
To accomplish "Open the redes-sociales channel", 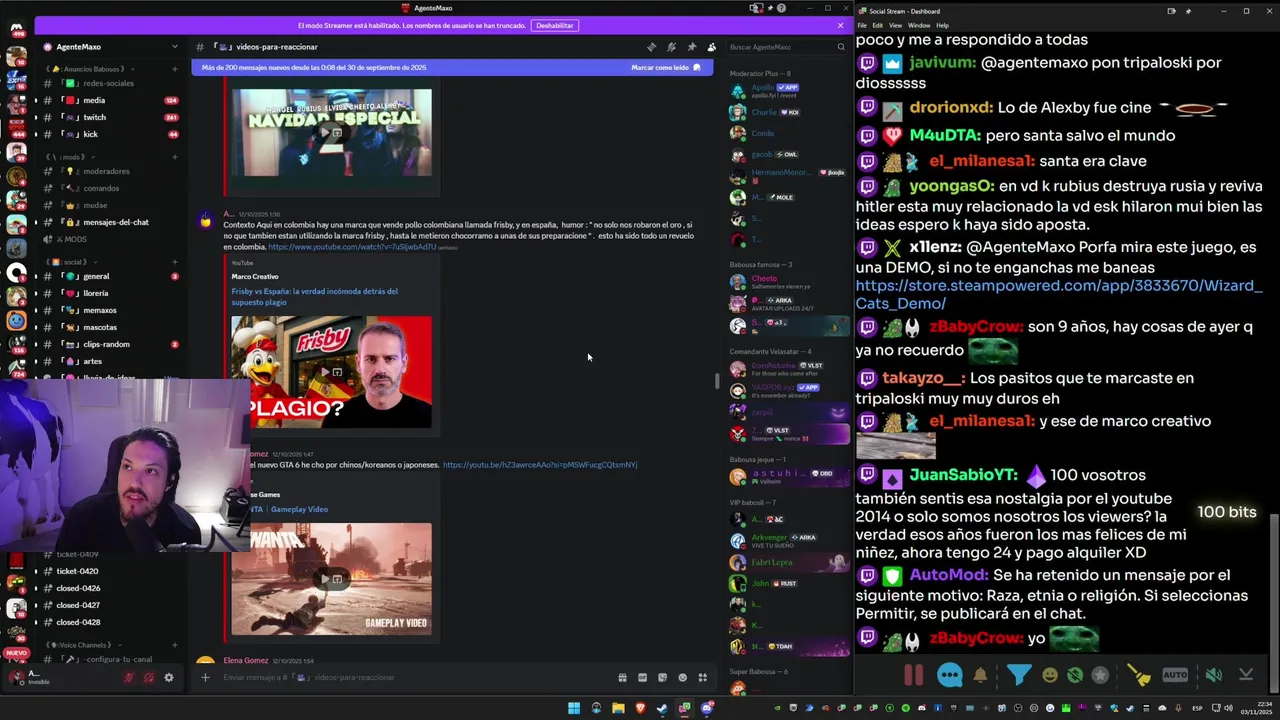I will coord(110,83).
